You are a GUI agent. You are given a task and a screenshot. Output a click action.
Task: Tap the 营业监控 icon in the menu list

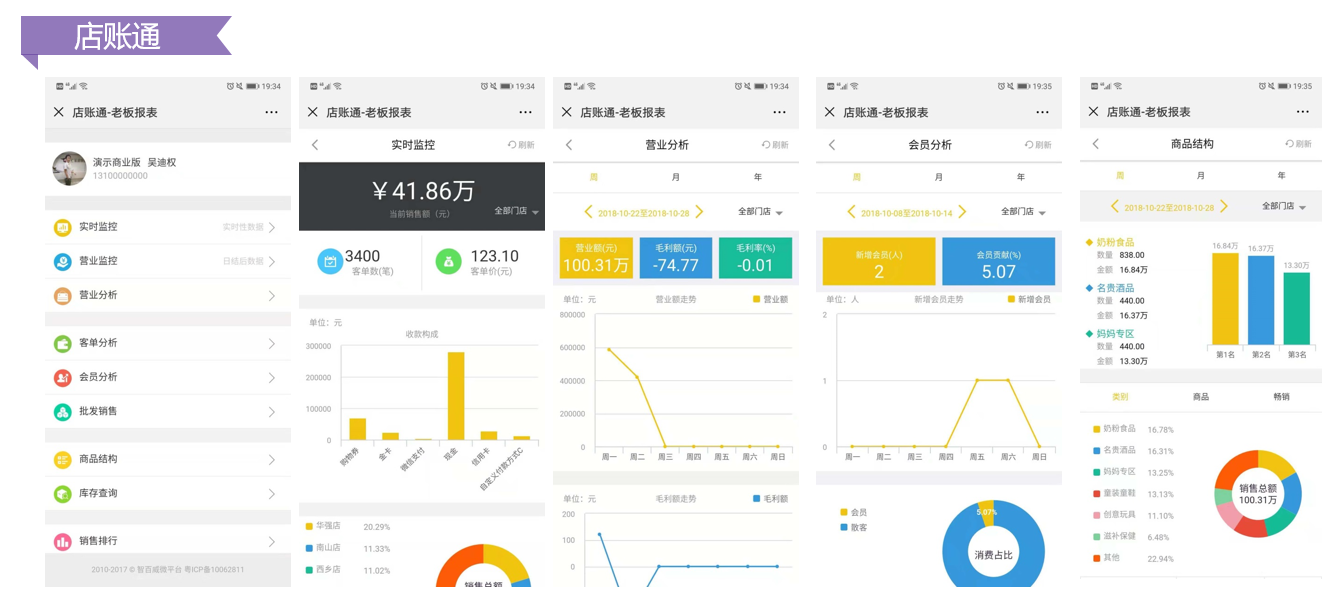pos(62,261)
